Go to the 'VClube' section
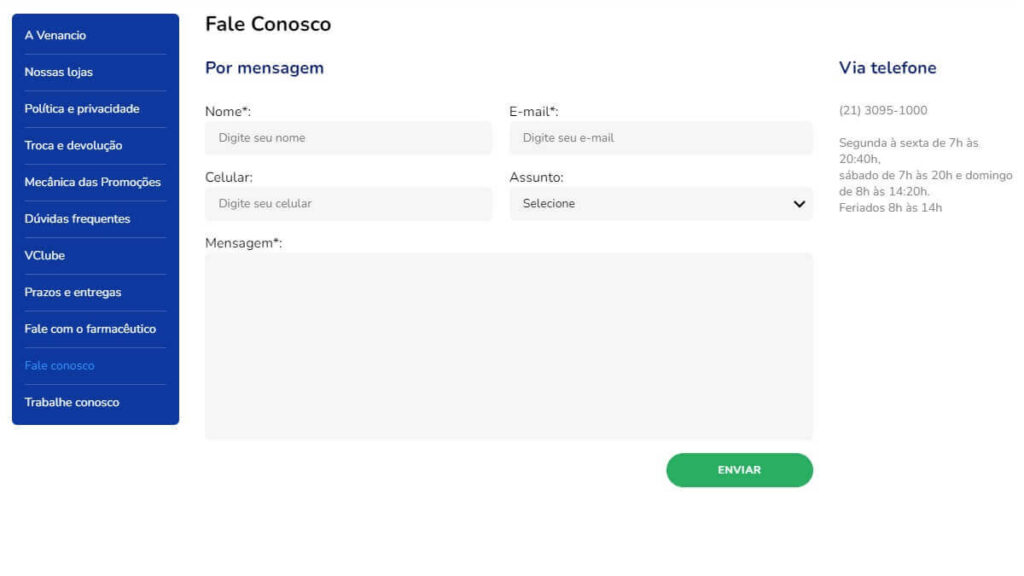The image size is (1024, 576). coord(43,255)
